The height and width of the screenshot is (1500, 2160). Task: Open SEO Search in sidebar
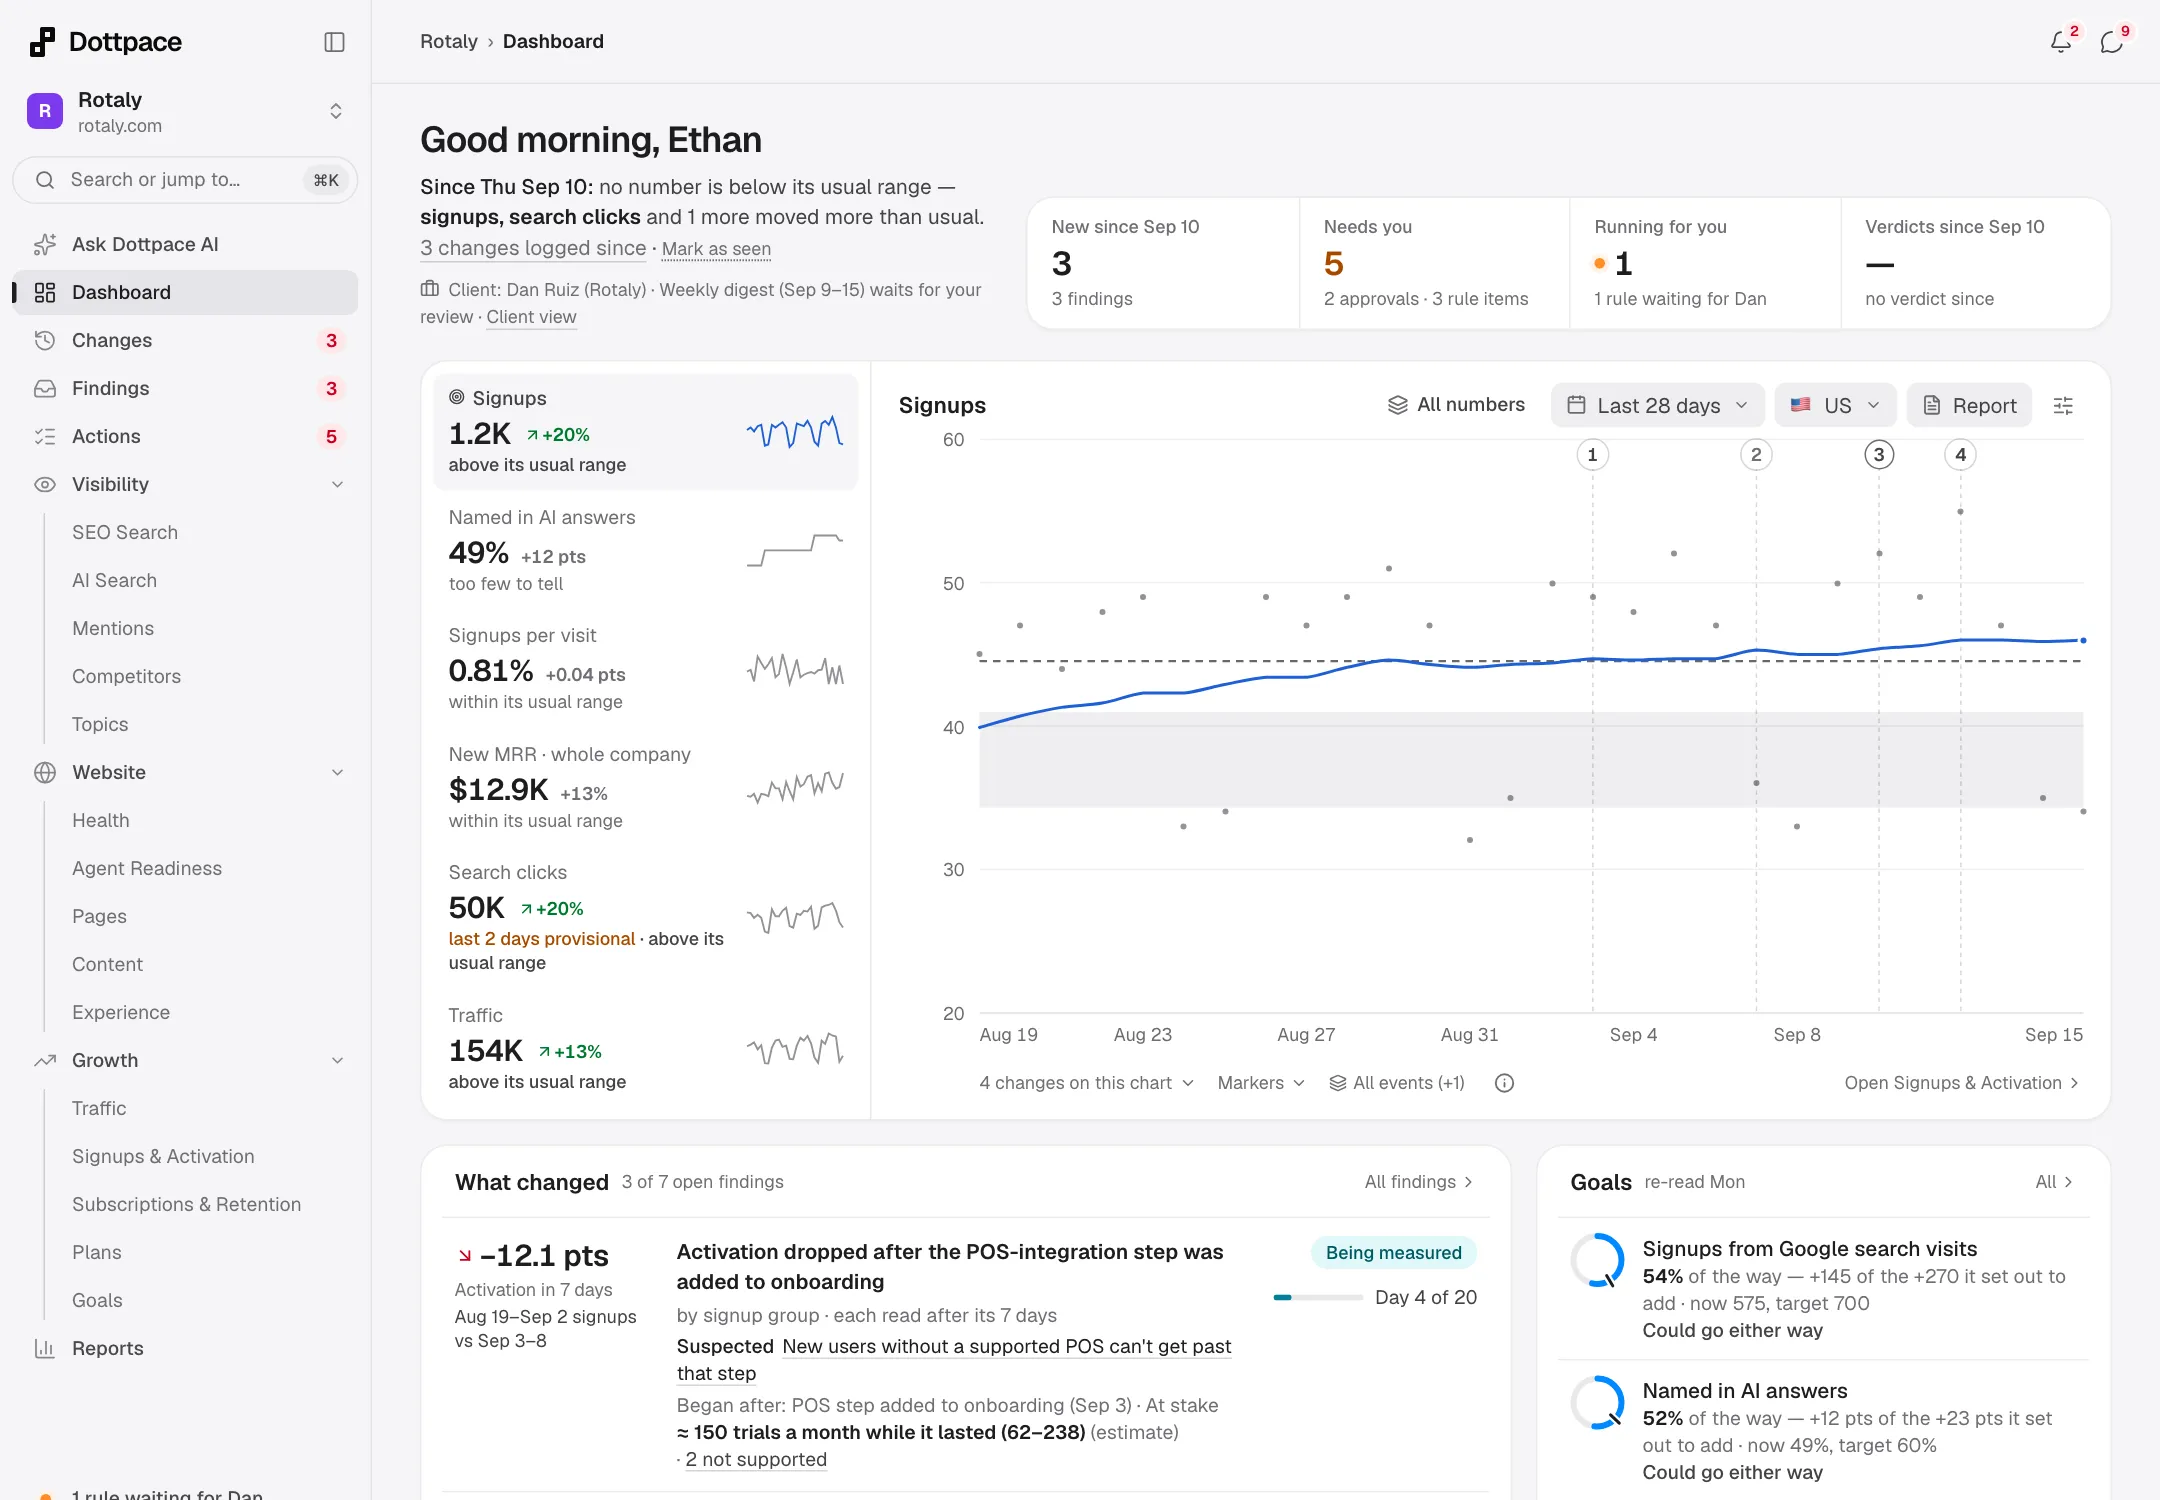(x=125, y=533)
